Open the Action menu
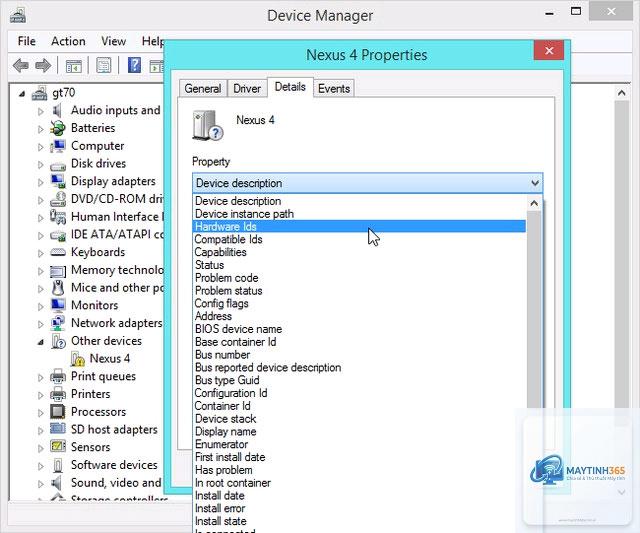The image size is (640, 533). (68, 41)
